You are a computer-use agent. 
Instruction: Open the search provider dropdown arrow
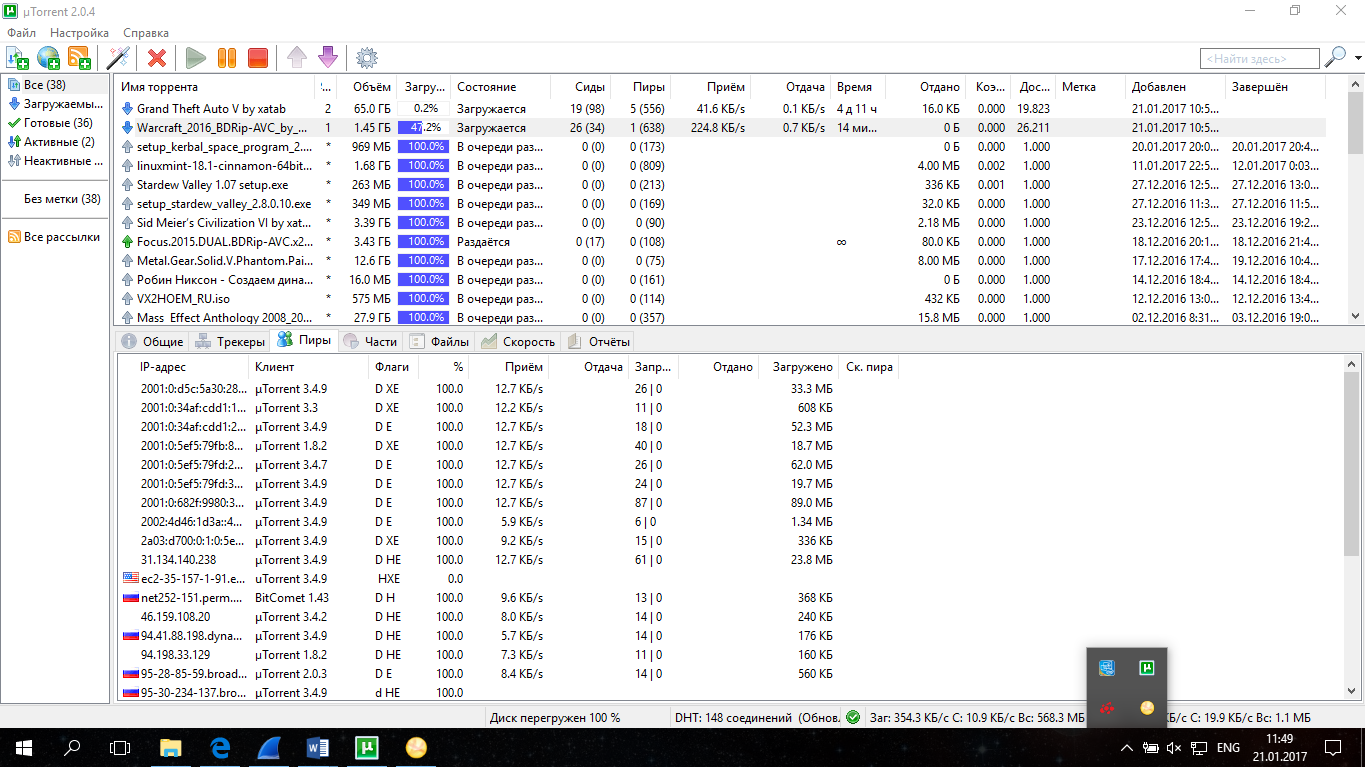click(x=1358, y=59)
